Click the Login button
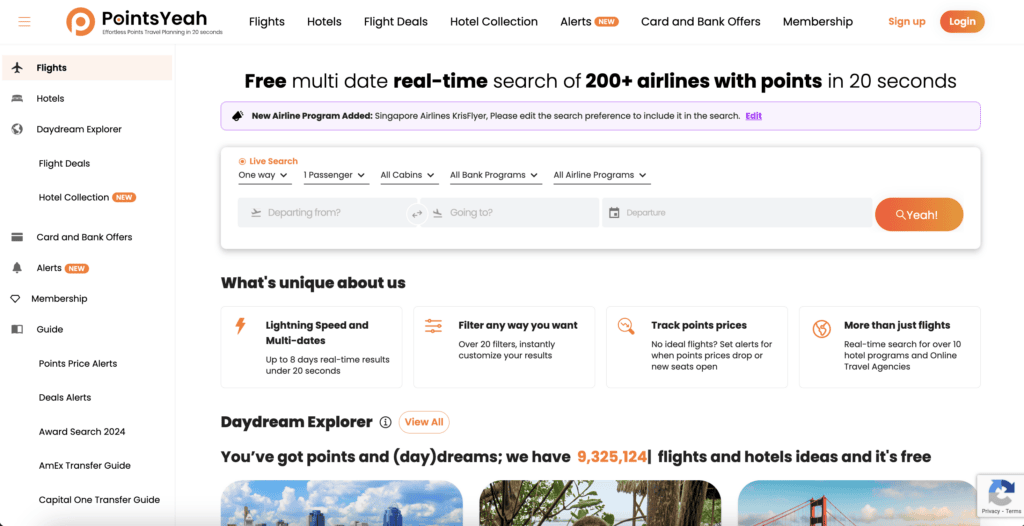1024x526 pixels. [x=962, y=22]
